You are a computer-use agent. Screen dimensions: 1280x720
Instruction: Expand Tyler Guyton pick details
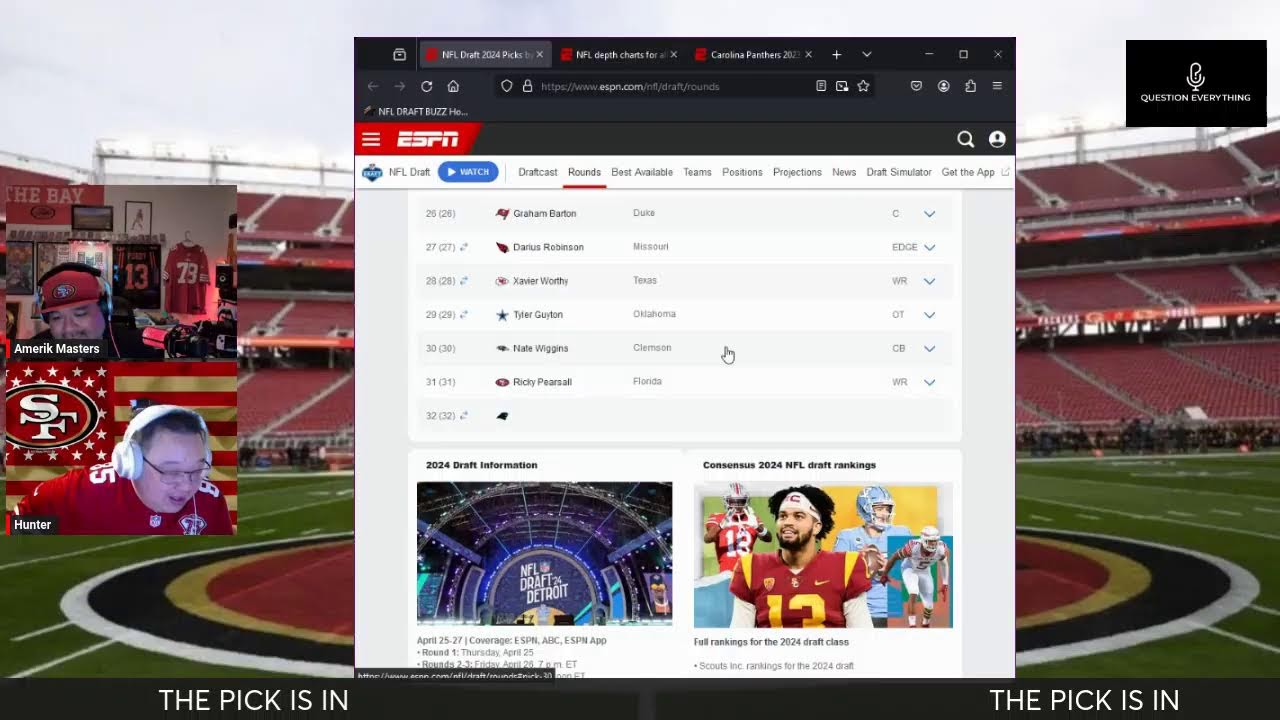tap(929, 315)
